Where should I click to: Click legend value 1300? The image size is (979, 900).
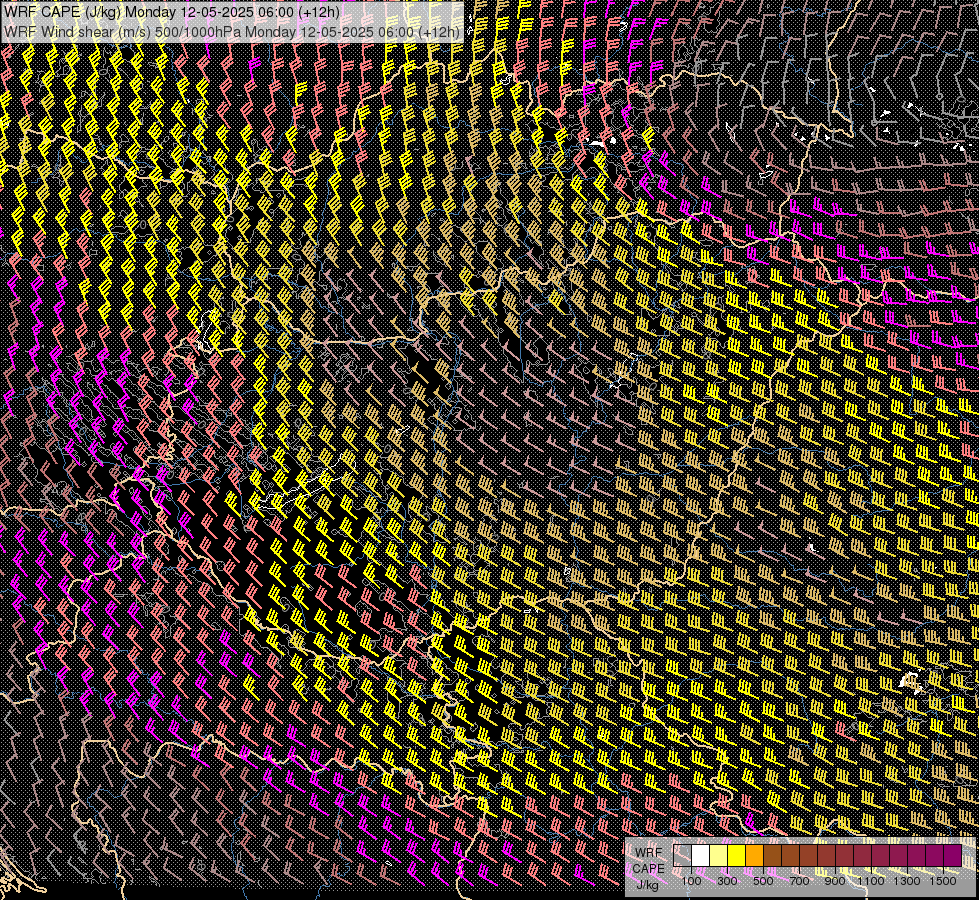(907, 881)
